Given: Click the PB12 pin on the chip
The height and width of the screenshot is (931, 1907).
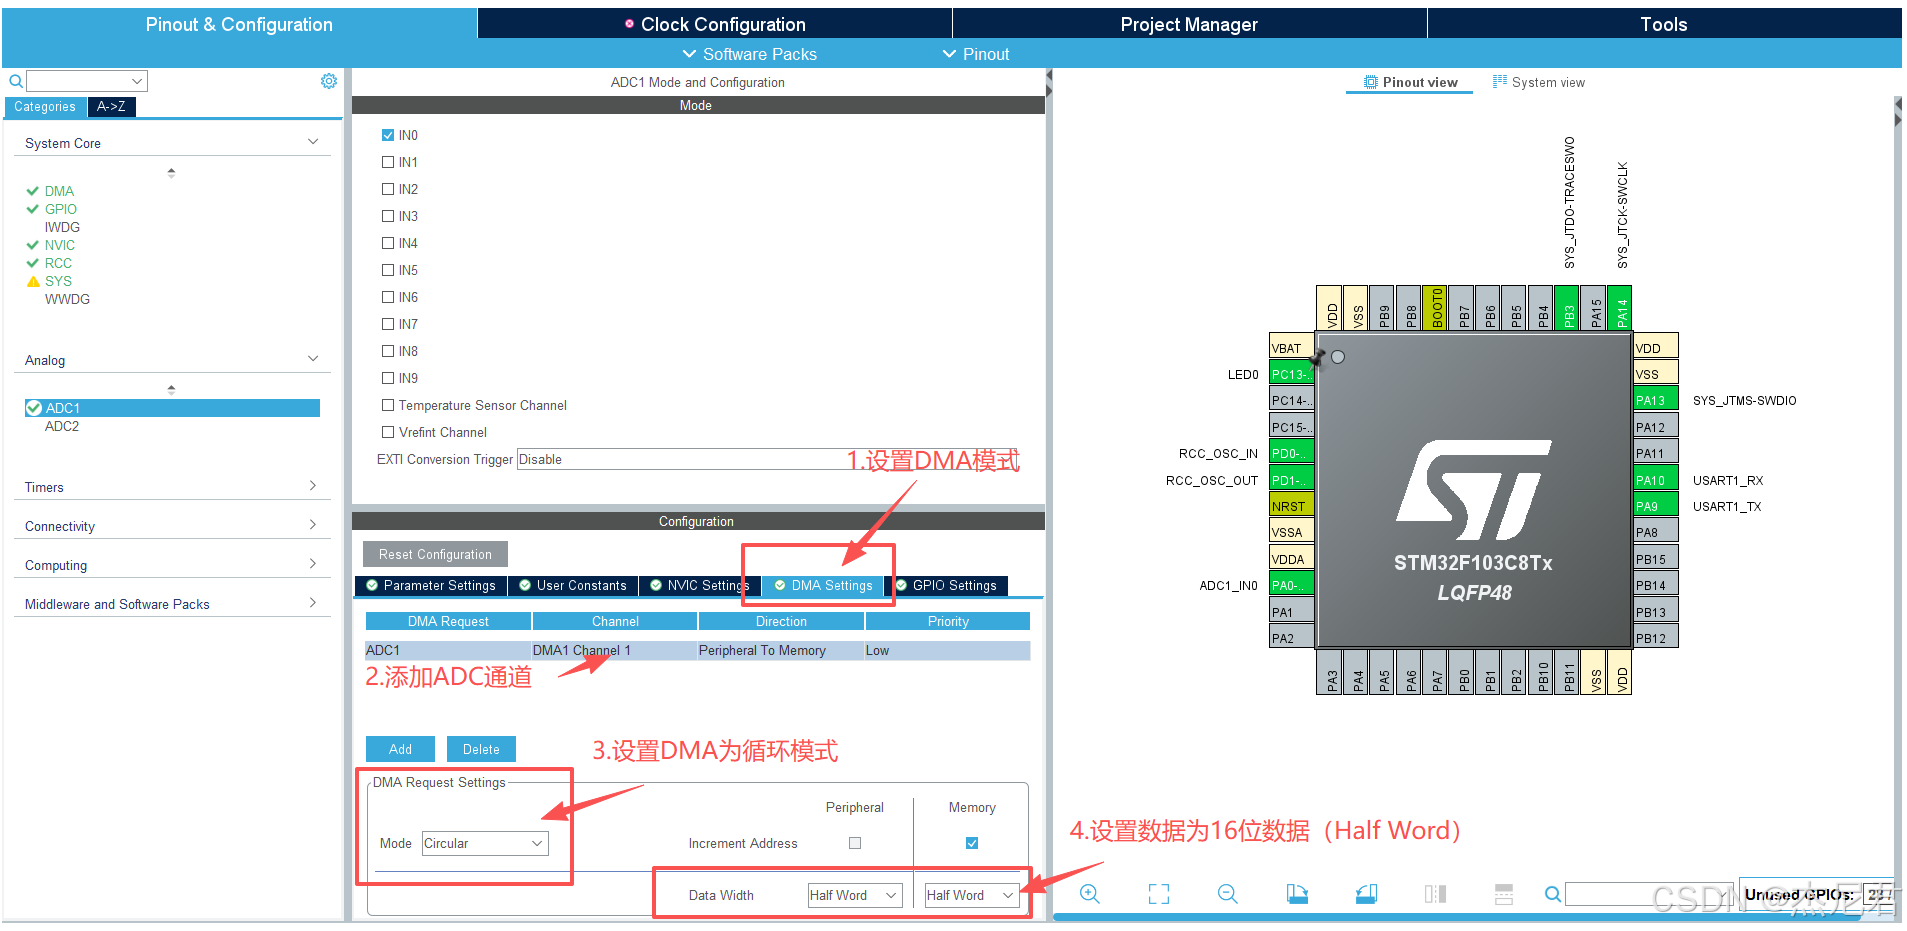Looking at the screenshot, I should 1656,638.
